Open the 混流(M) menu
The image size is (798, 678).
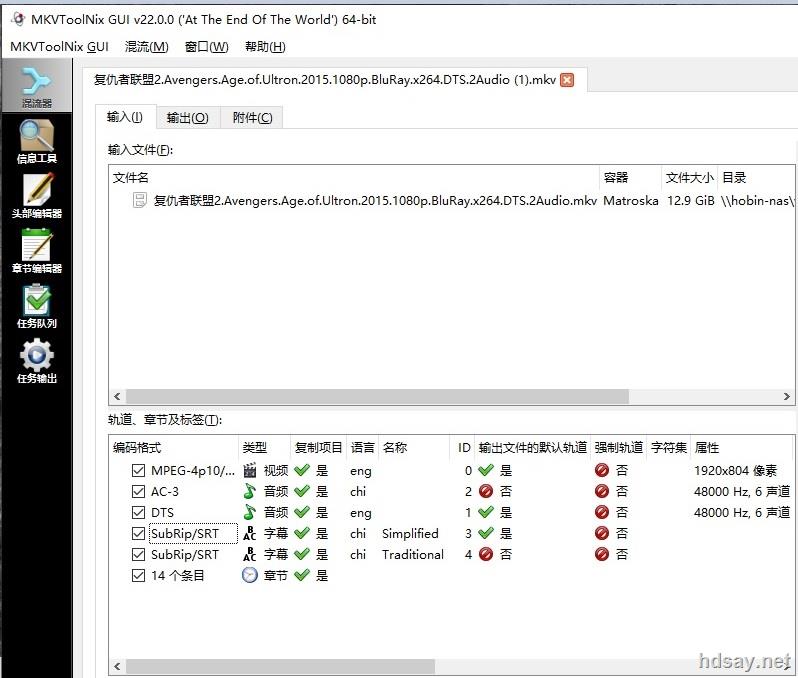[147, 47]
